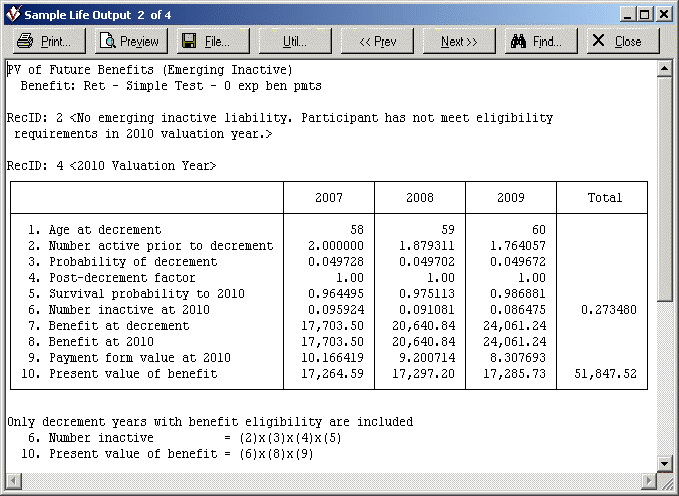Image resolution: width=679 pixels, height=496 pixels.
Task: Click the horizontal scrollbar left arrow
Action: (x=13, y=480)
